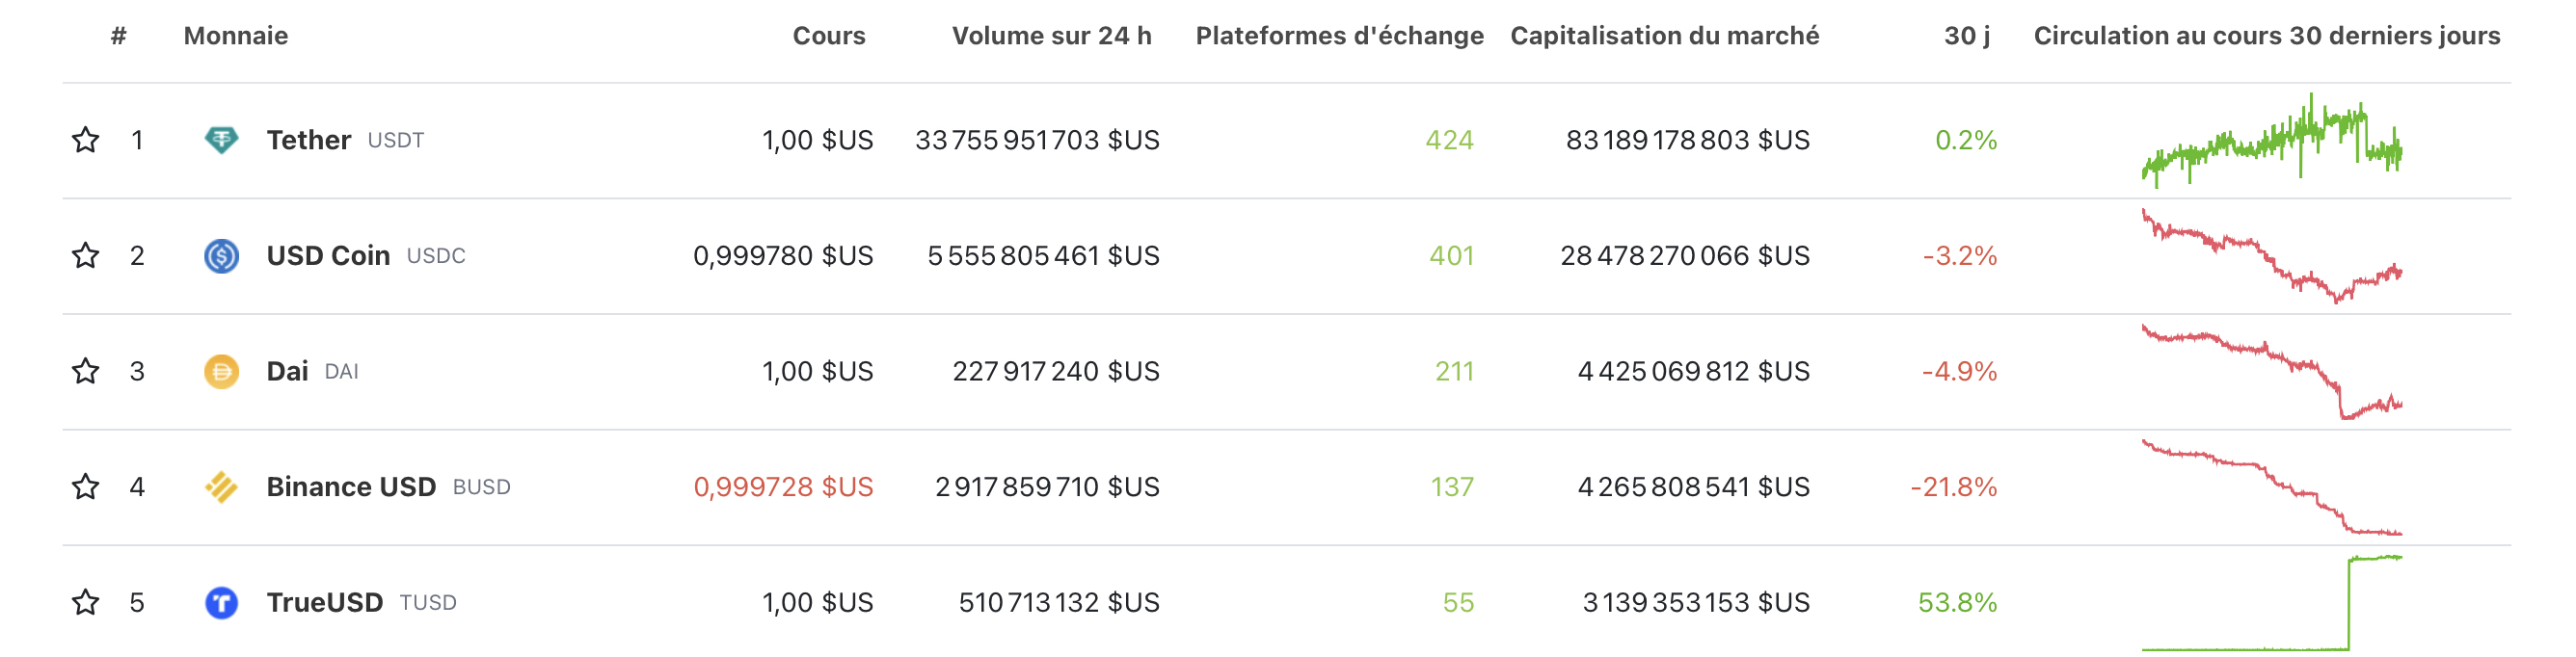The width and height of the screenshot is (2576, 657).
Task: Sort table by Volume sur 24 h
Action: coord(1051,36)
